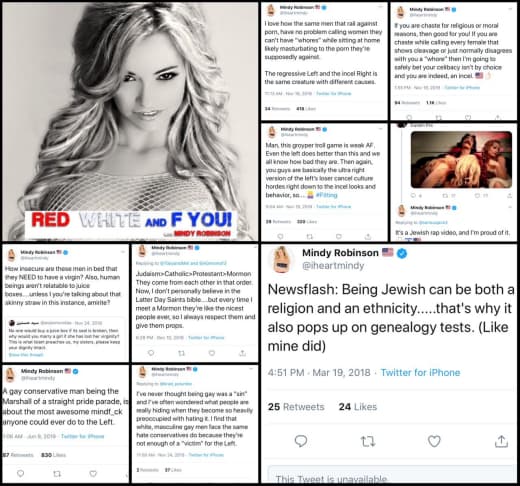This screenshot has width=520, height=486.
Task: Reply to the Newsflash Being Jewish tweet
Action: pos(301,441)
